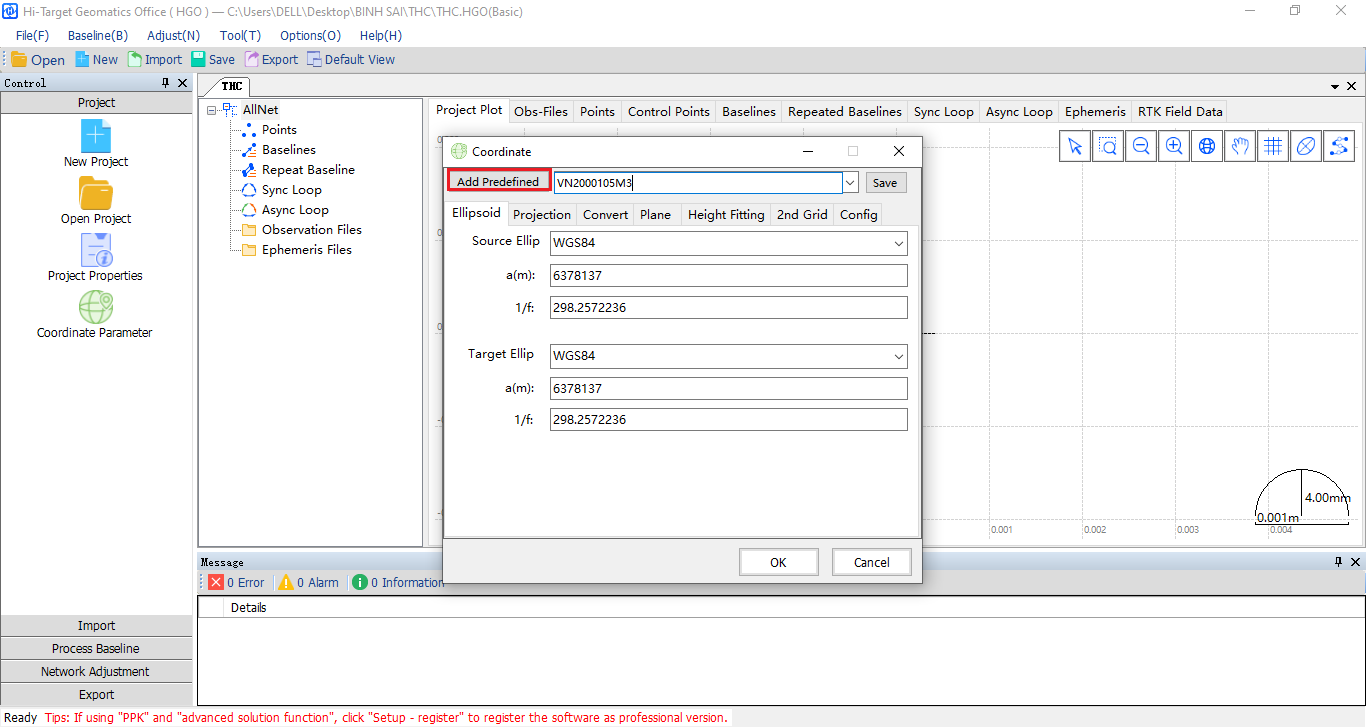Open the Target Ellip dropdown

tap(898, 356)
